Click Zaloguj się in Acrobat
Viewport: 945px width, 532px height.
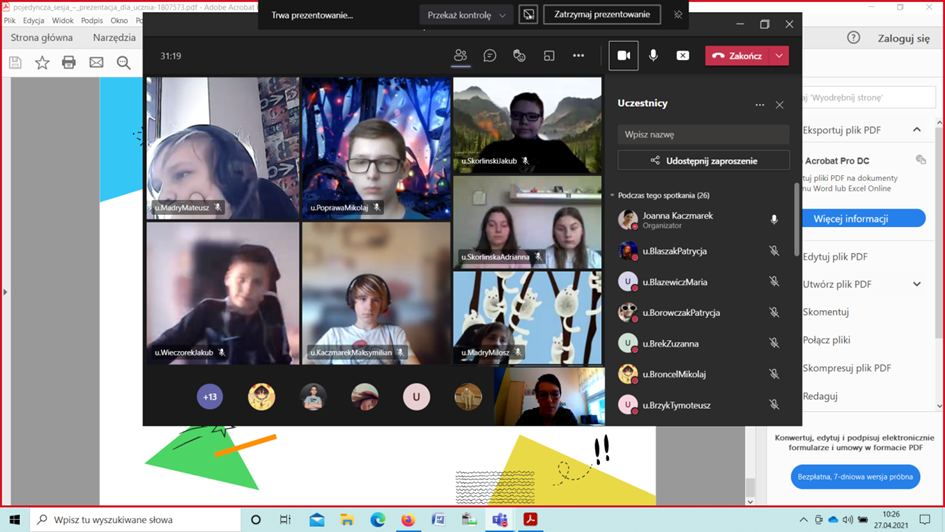coord(903,38)
